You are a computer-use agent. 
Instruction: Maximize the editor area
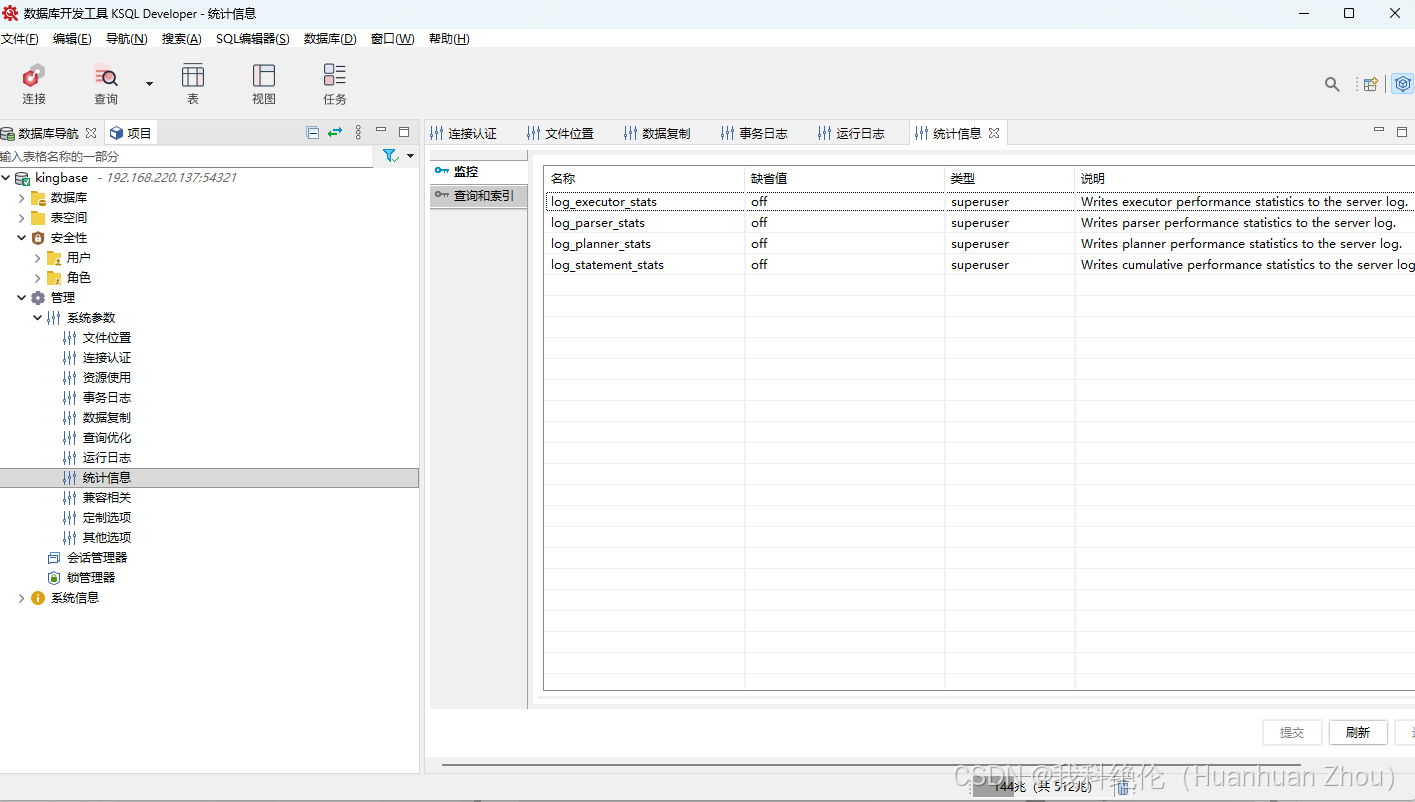1402,131
